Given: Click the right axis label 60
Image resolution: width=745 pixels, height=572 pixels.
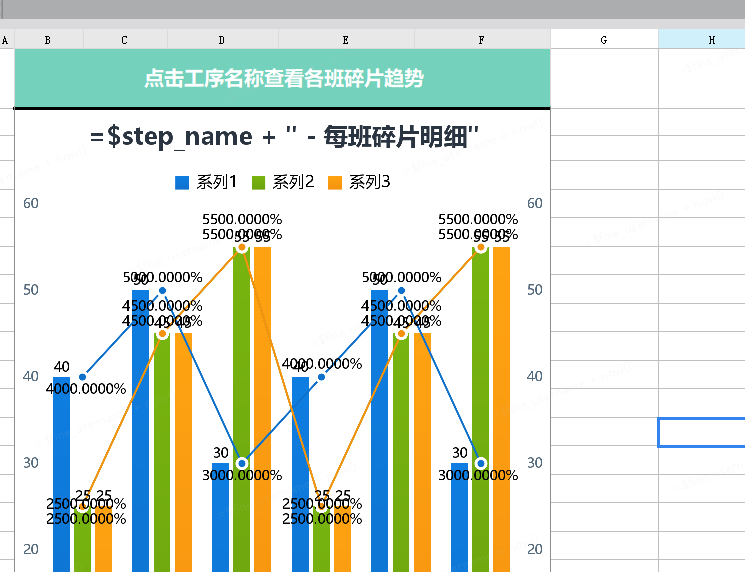Looking at the screenshot, I should pos(535,203).
